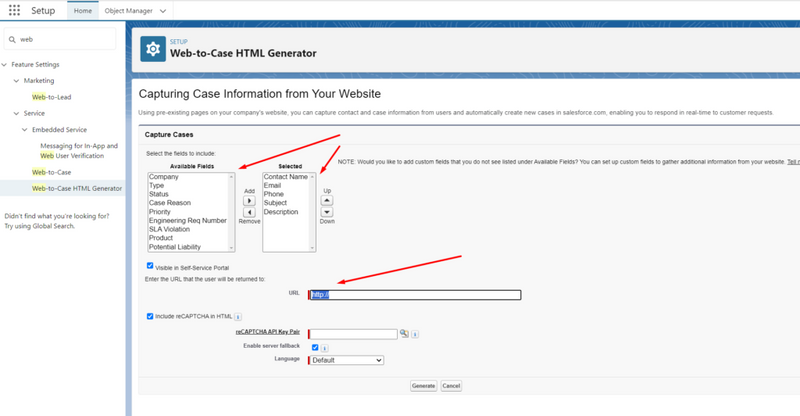Click the Add right-arrow button
Image resolution: width=800 pixels, height=416 pixels.
point(249,201)
